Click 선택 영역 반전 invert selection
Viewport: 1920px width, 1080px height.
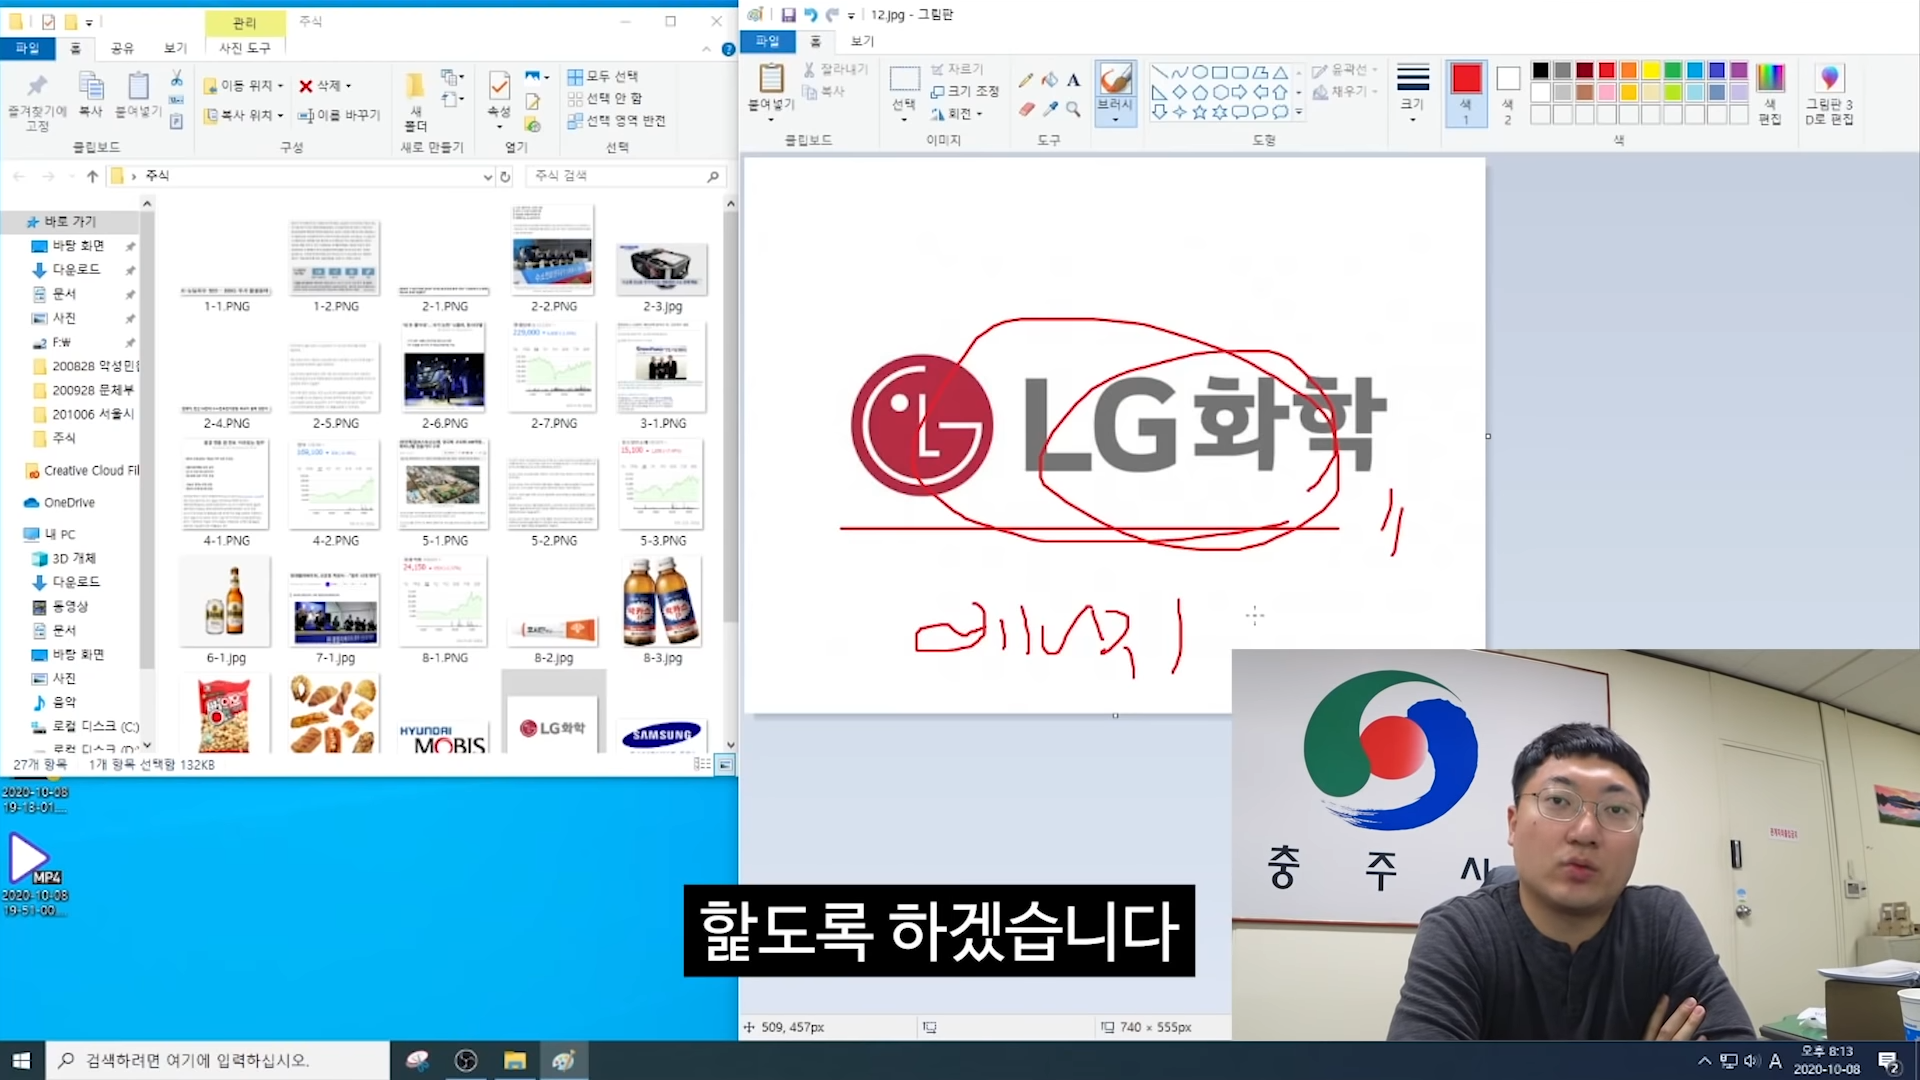(616, 121)
